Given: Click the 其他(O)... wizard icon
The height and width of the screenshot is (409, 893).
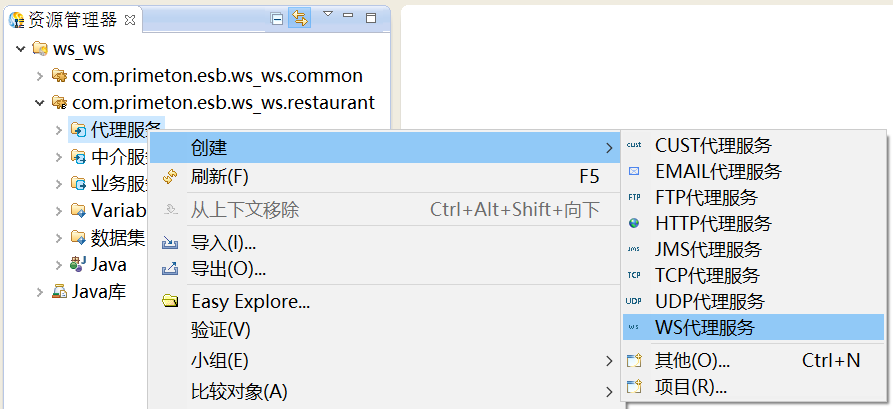Looking at the screenshot, I should pos(634,361).
